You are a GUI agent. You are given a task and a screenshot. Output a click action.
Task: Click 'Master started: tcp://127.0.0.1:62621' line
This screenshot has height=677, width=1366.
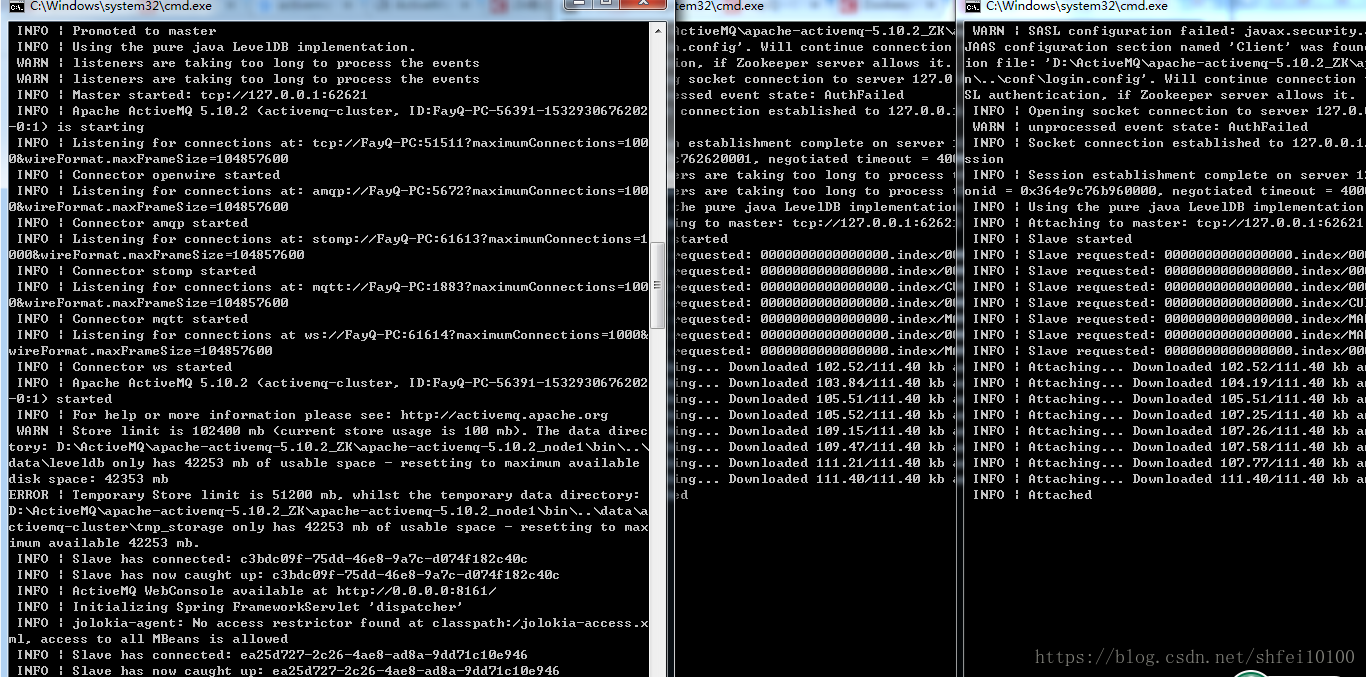pyautogui.click(x=192, y=95)
